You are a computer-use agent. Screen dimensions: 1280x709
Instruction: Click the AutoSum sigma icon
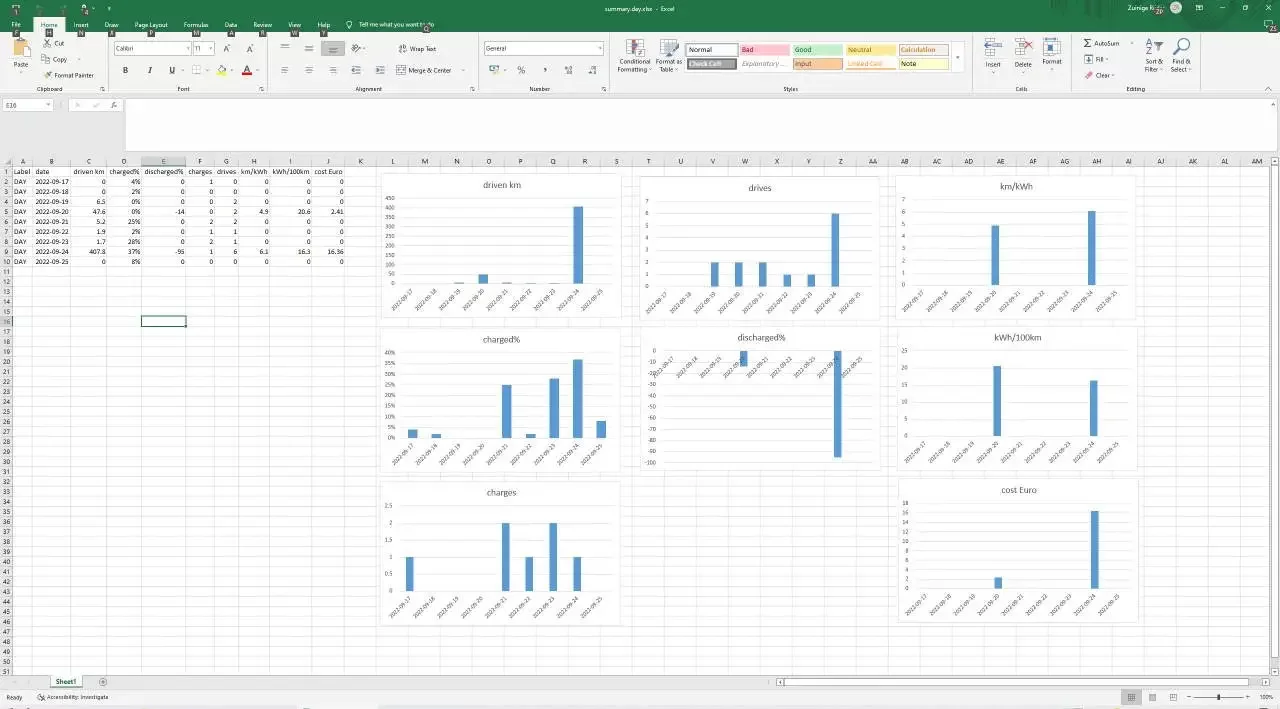point(1088,44)
